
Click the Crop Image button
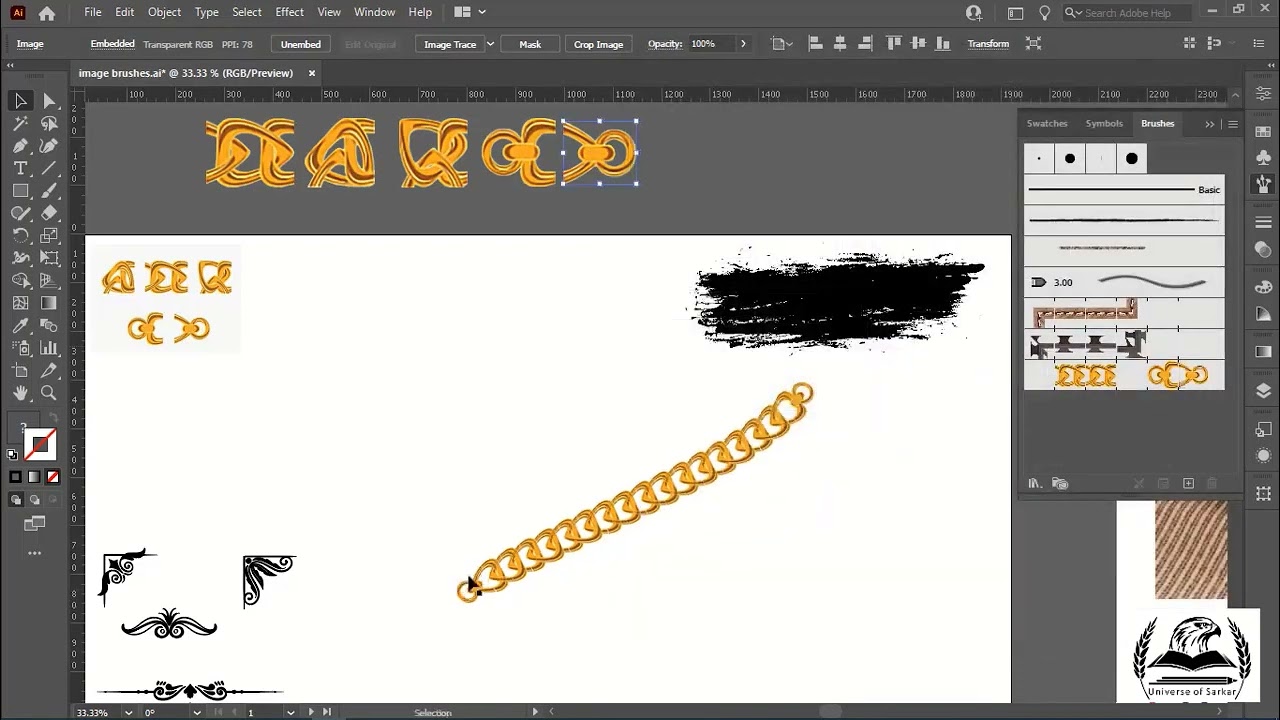point(599,44)
